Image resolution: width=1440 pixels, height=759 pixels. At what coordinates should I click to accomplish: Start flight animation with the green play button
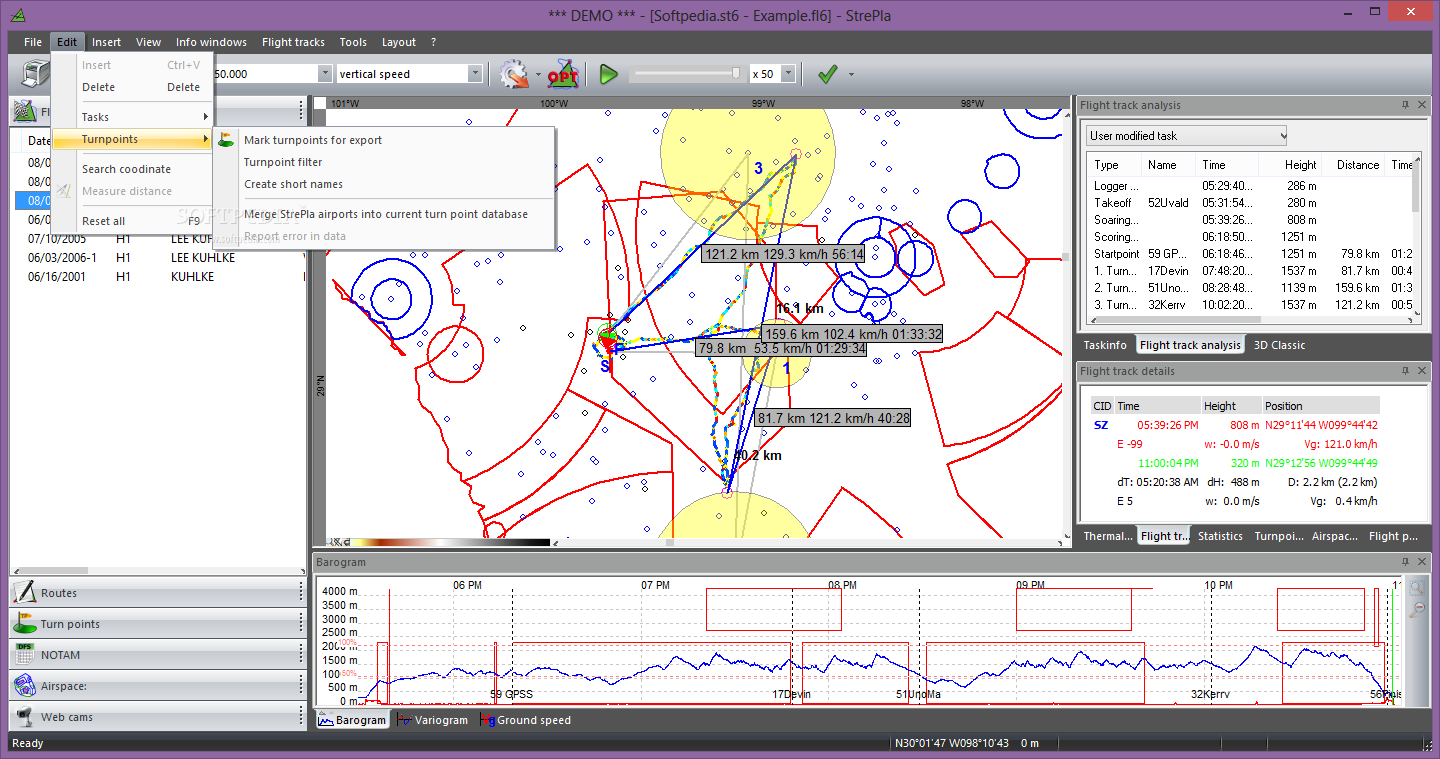pyautogui.click(x=608, y=74)
